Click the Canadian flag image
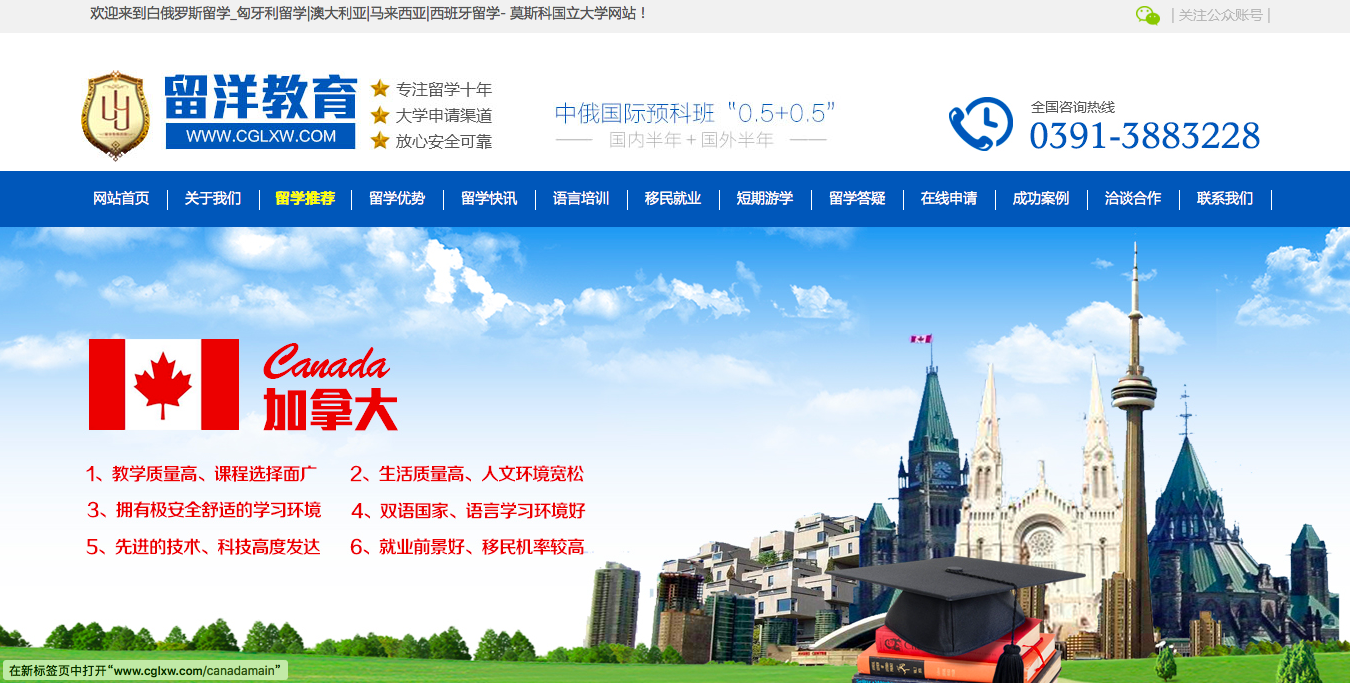Viewport: 1350px width, 683px height. 164,385
